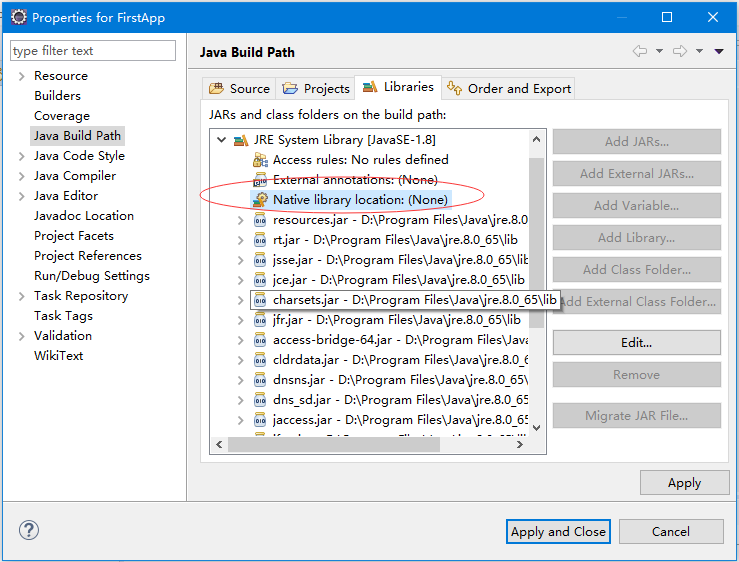Click the access-bridge-64.jar jar icon
This screenshot has height=562, width=739.
[x=260, y=339]
